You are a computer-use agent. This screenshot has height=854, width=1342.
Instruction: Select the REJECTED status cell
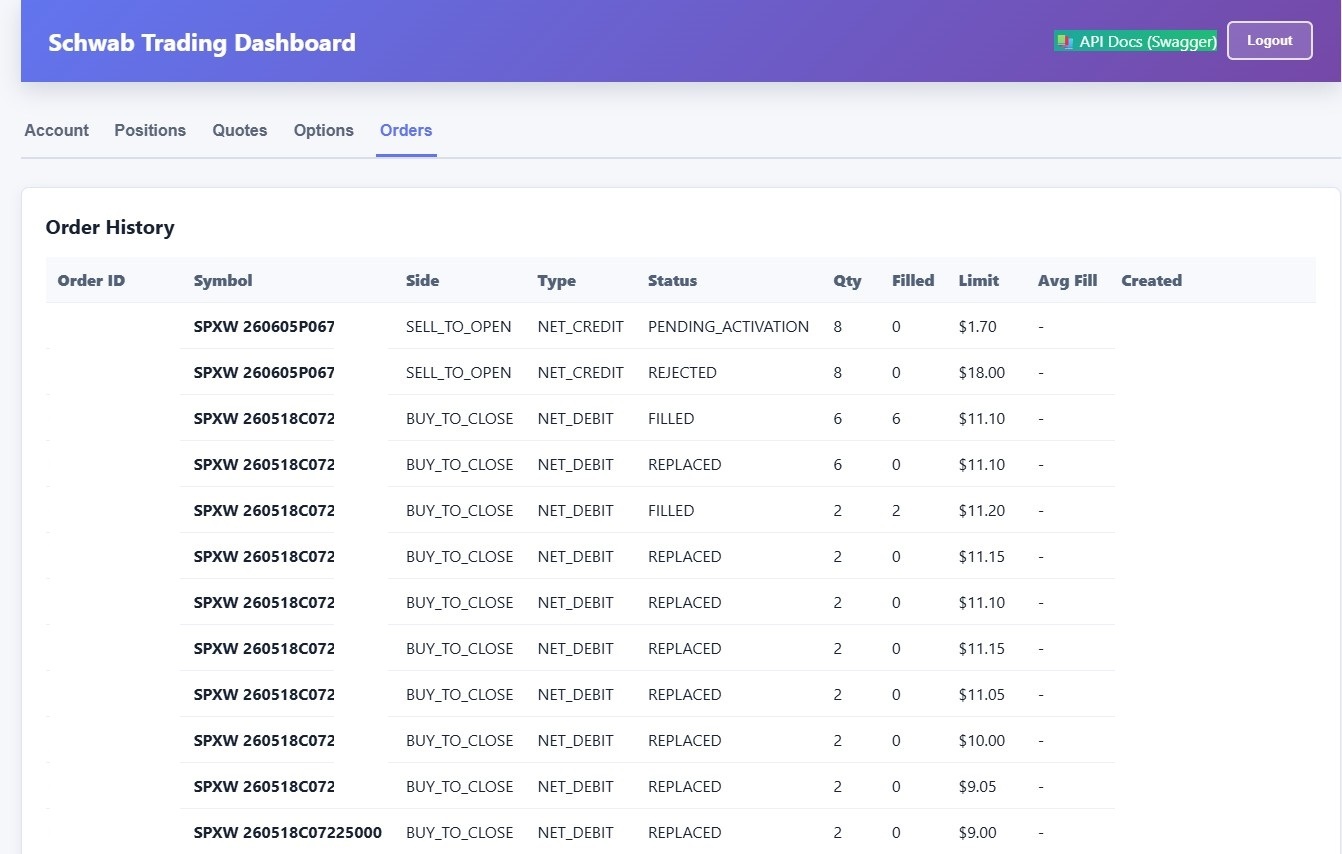682,373
